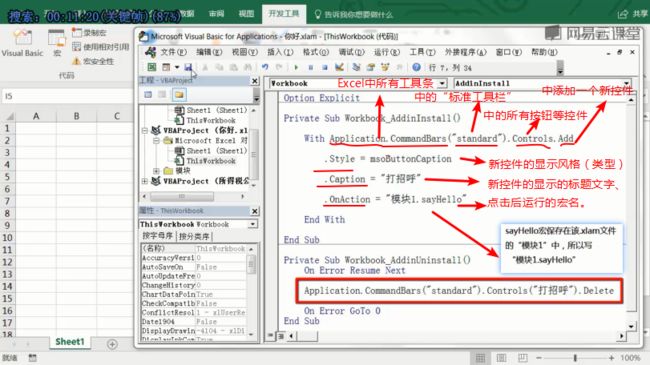Viewport: 650px width, 365px height.
Task: Select the Sheet1 worksheet tab
Action: [70, 342]
